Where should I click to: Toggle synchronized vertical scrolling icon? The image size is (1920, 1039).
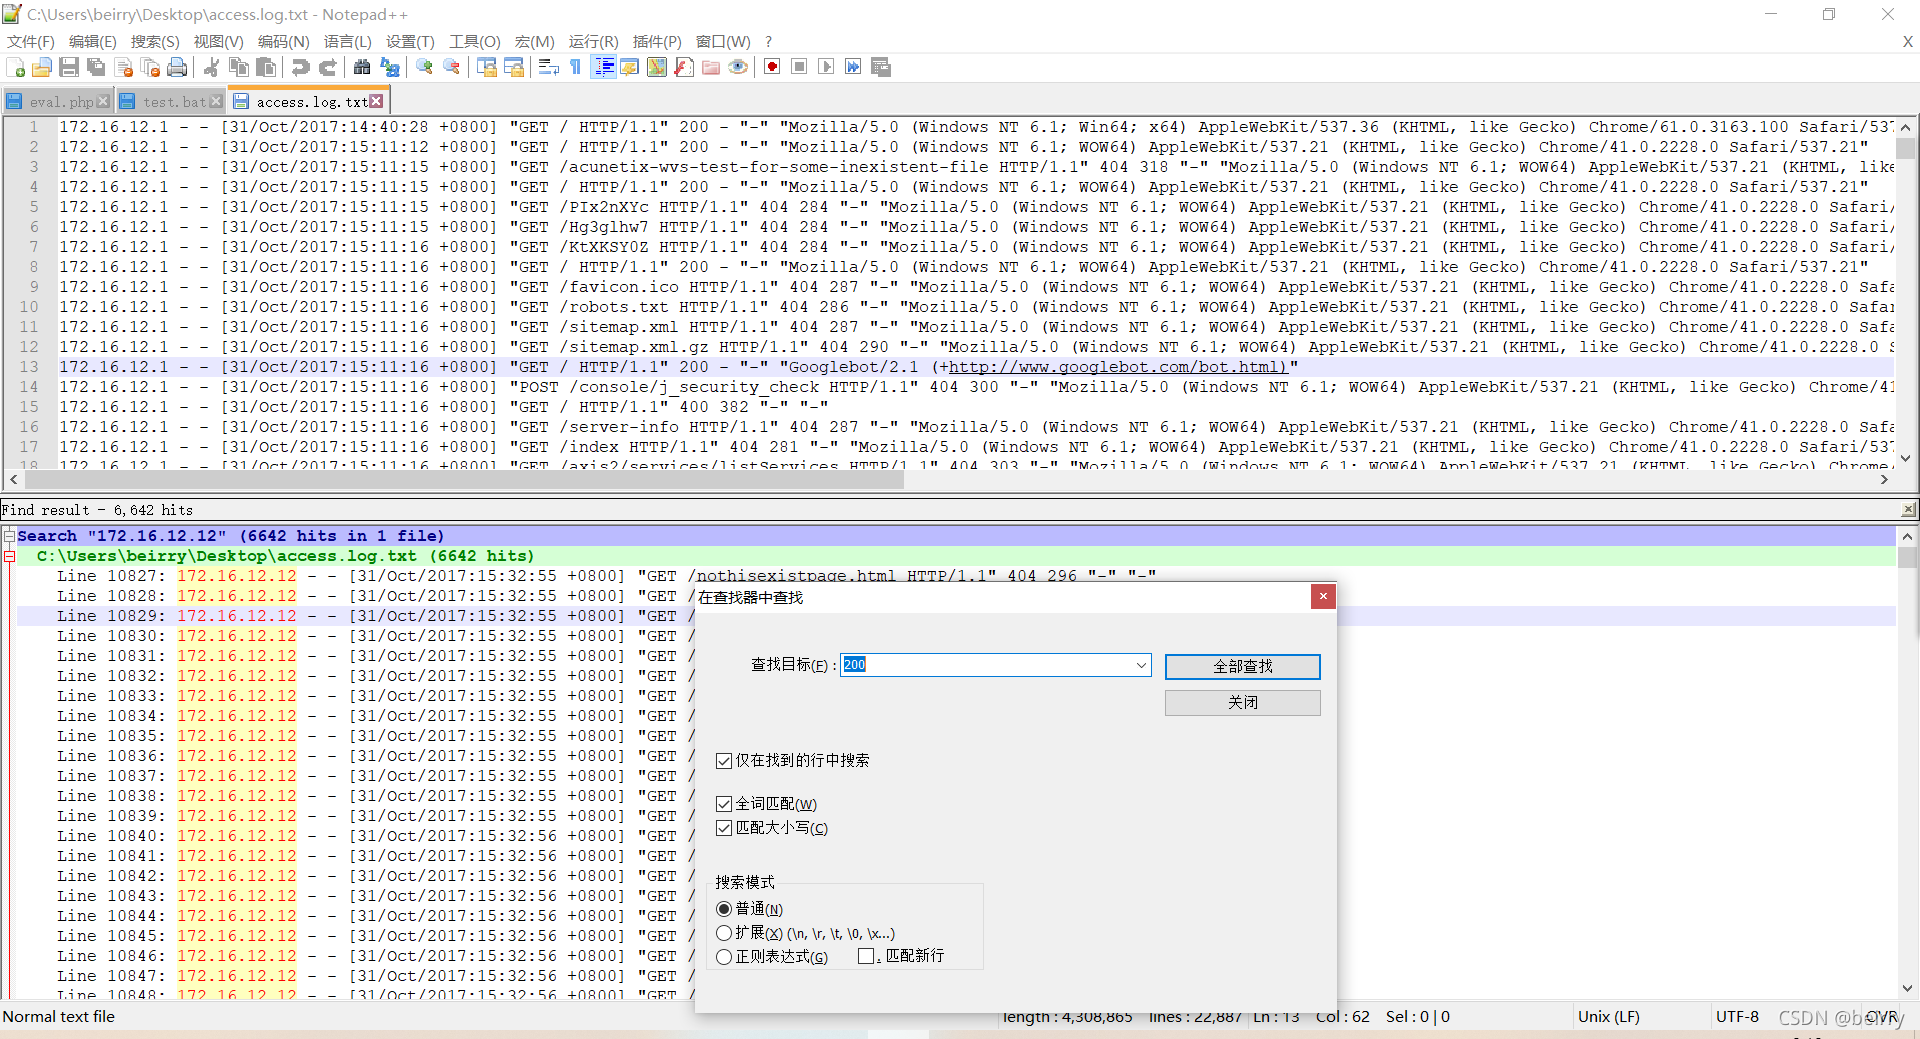click(x=487, y=67)
